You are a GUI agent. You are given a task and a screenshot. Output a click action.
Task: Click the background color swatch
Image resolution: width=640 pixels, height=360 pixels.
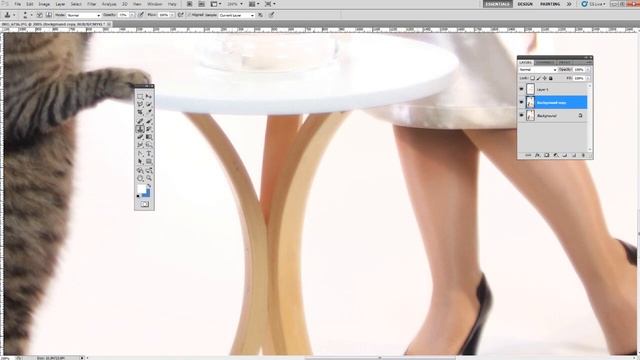tap(147, 193)
